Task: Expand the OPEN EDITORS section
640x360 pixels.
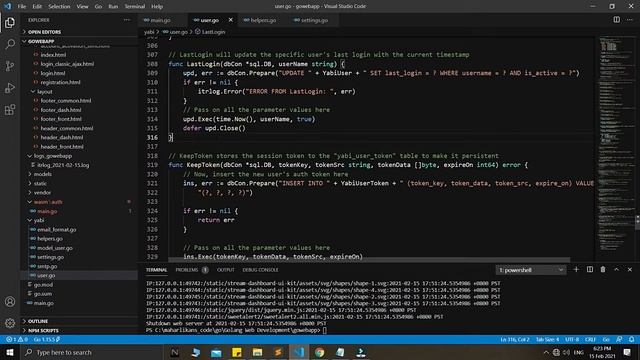Action: click(79, 32)
